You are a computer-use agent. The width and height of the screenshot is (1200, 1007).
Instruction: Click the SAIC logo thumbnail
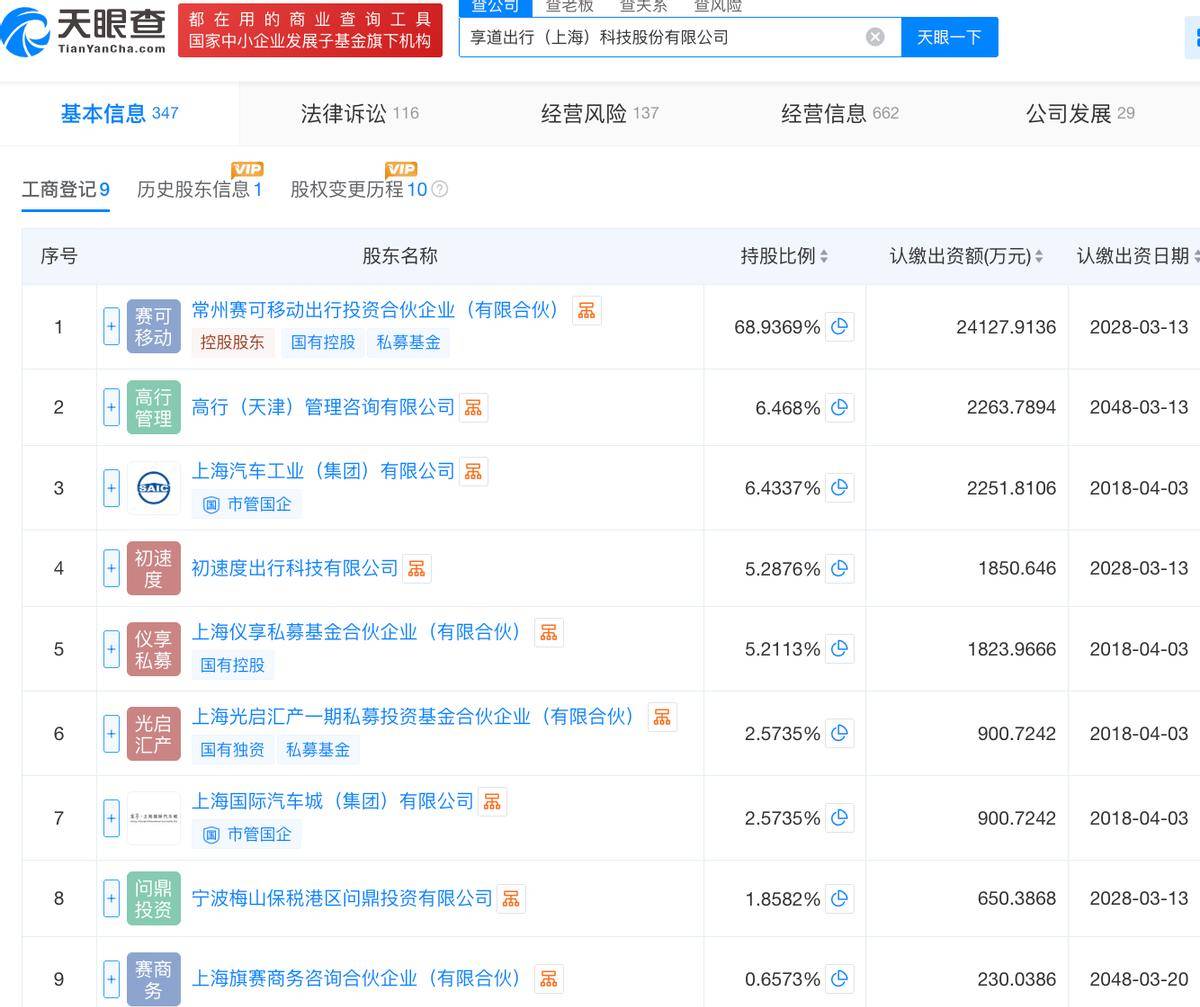pyautogui.click(x=153, y=488)
